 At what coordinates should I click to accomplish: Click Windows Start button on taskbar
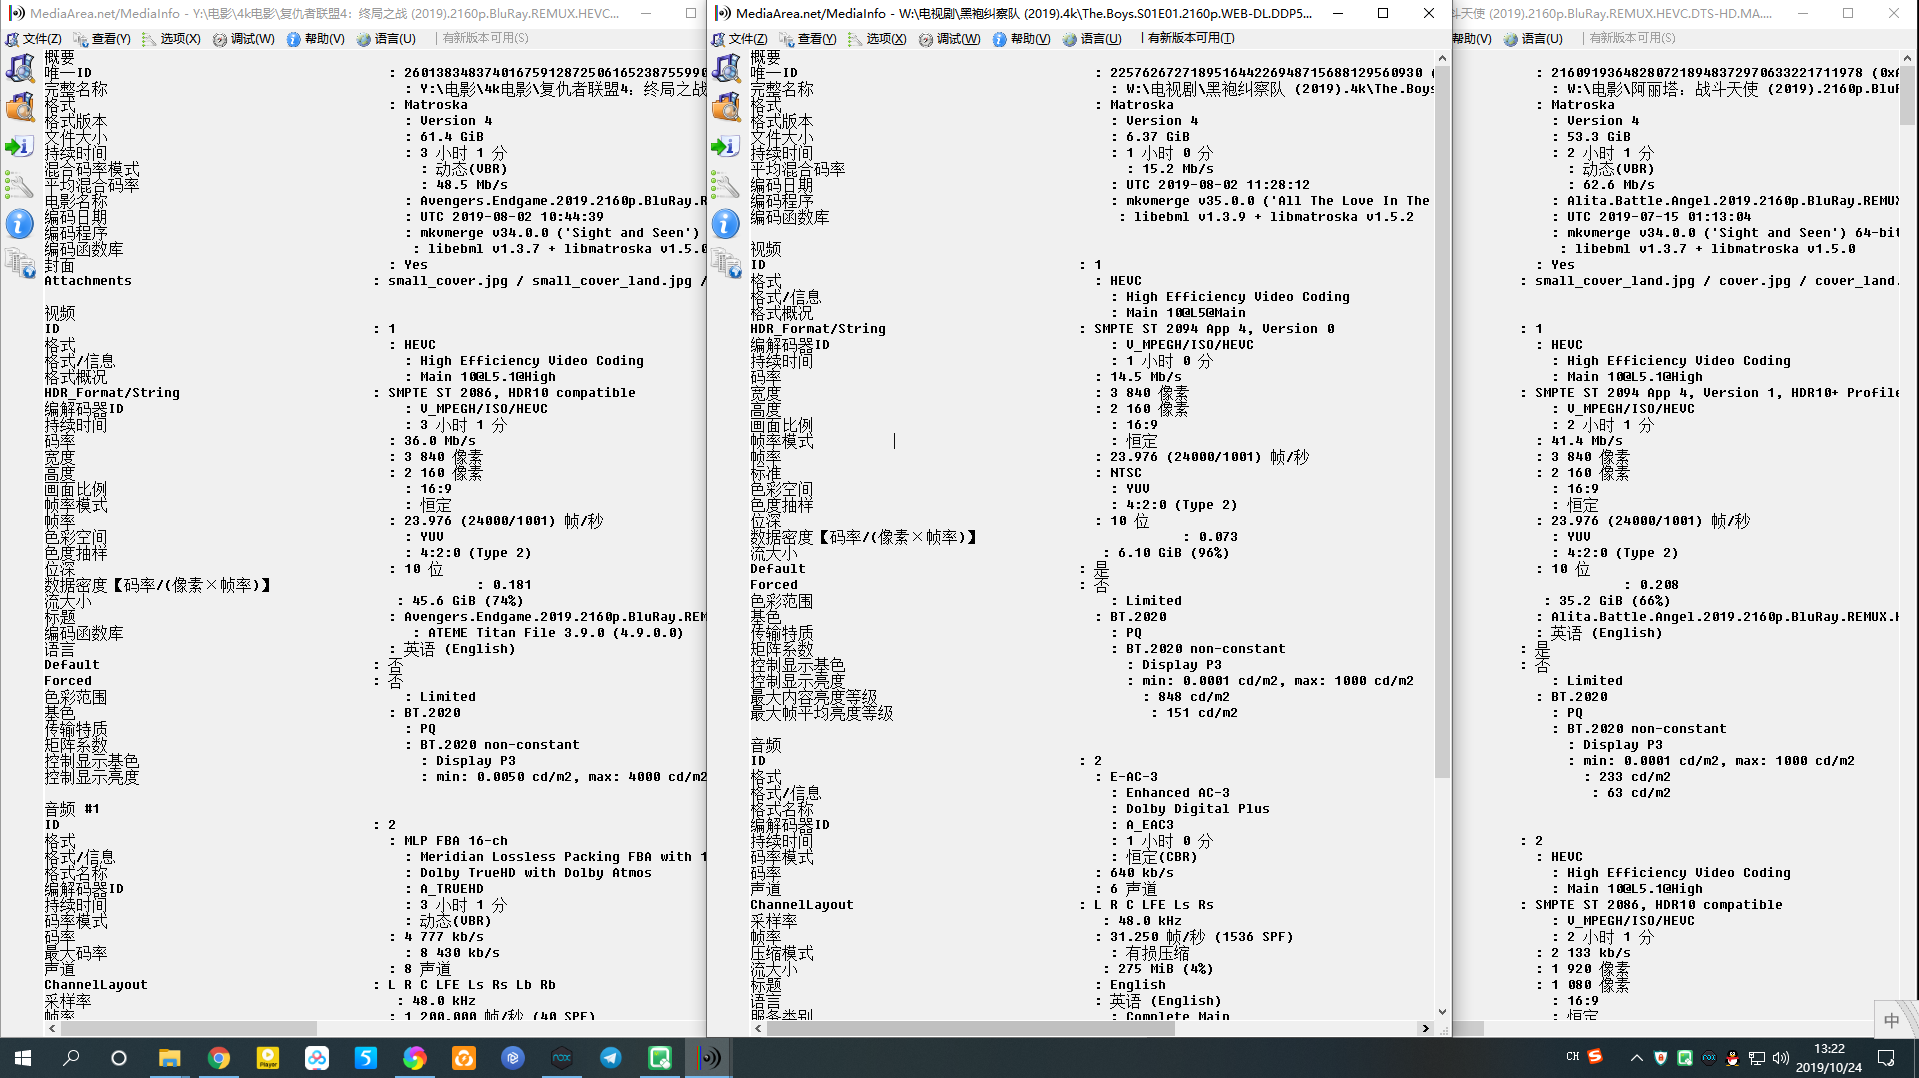pyautogui.click(x=23, y=1057)
